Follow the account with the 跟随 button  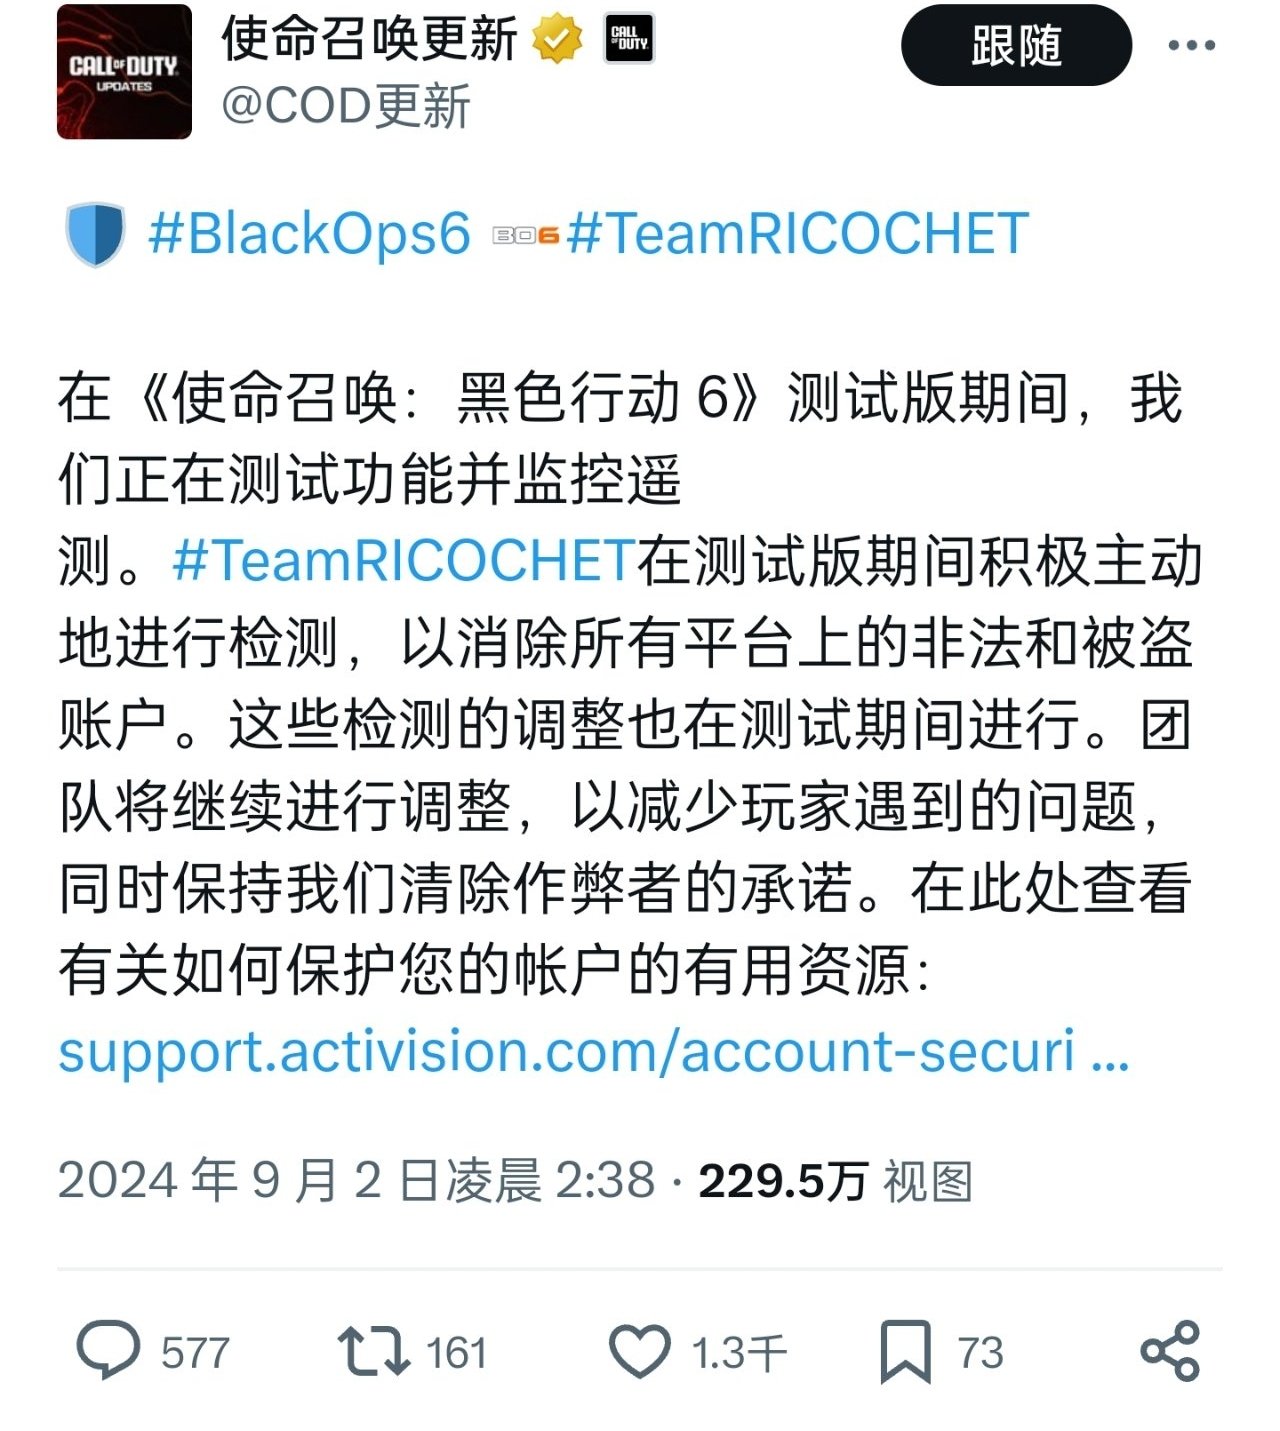[1017, 45]
